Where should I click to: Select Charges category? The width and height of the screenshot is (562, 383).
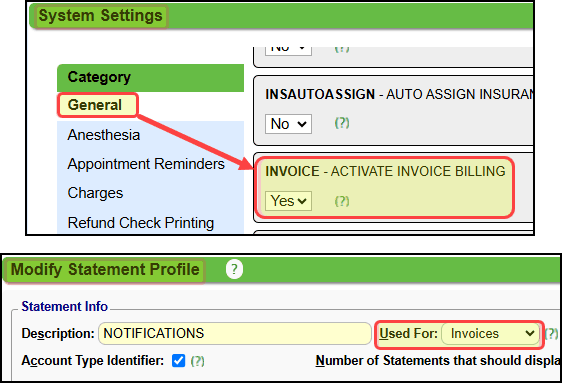[x=95, y=193]
